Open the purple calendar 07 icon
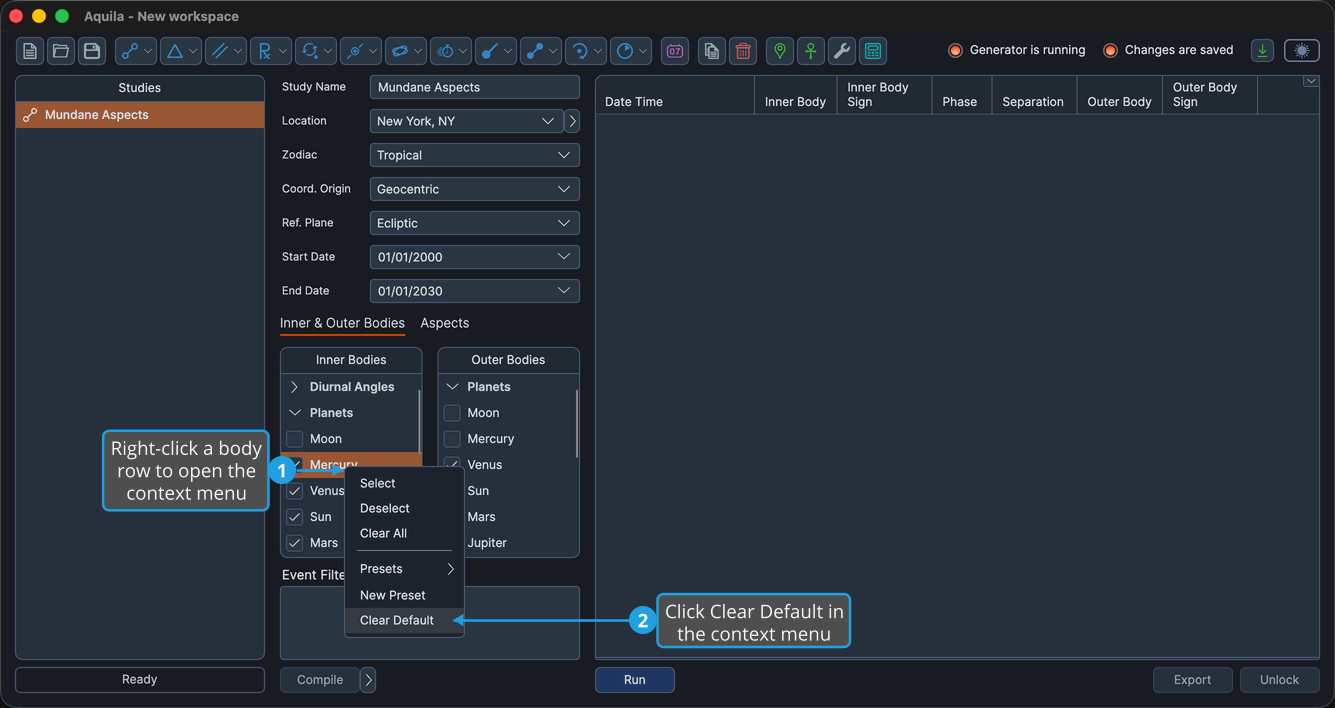The height and width of the screenshot is (708, 1335). pos(675,51)
